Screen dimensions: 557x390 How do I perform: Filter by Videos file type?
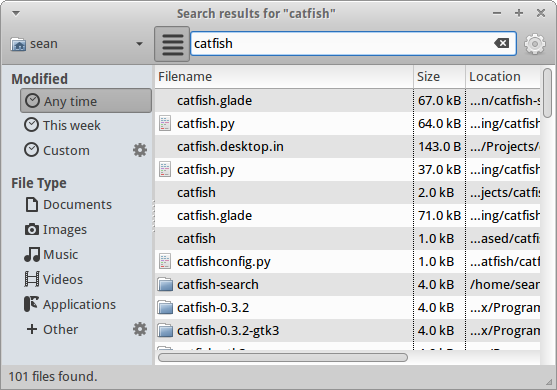tap(86, 279)
